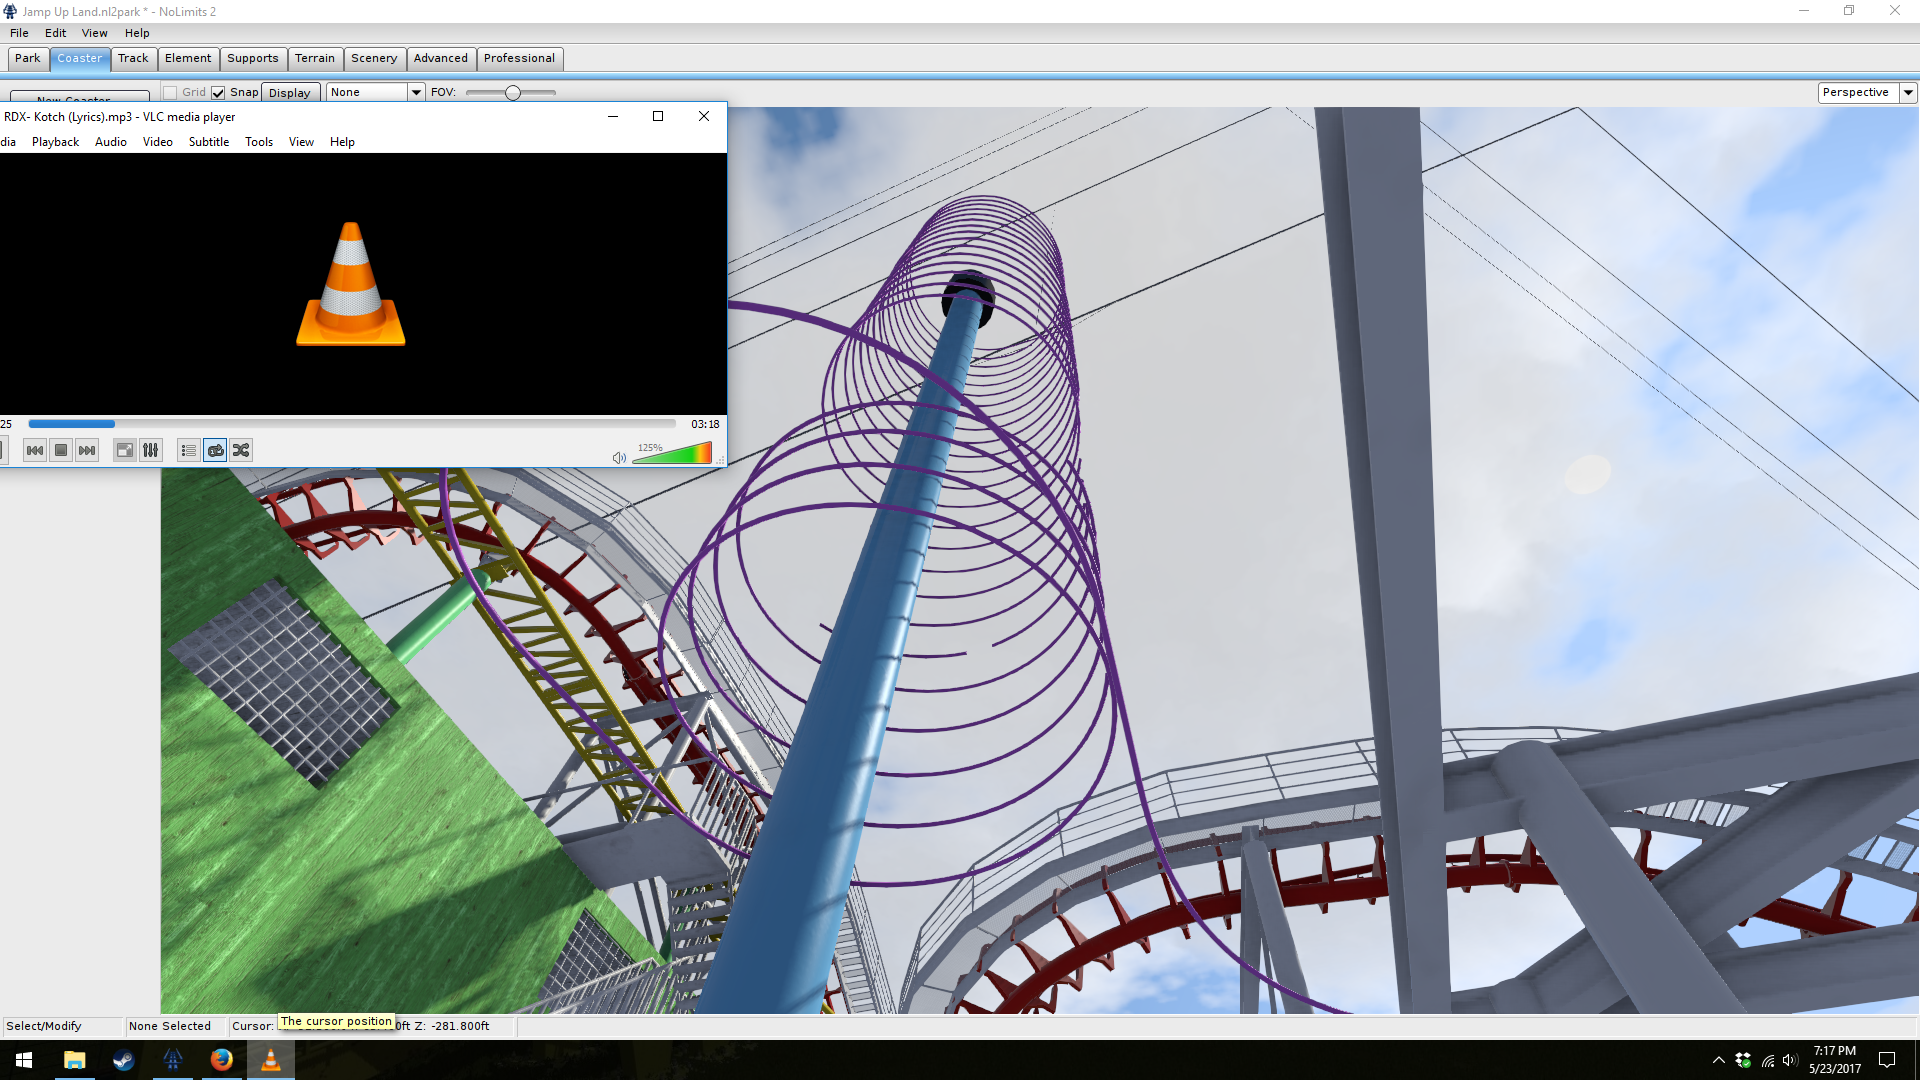Open the Display options button
The image size is (1920, 1080).
(x=290, y=93)
